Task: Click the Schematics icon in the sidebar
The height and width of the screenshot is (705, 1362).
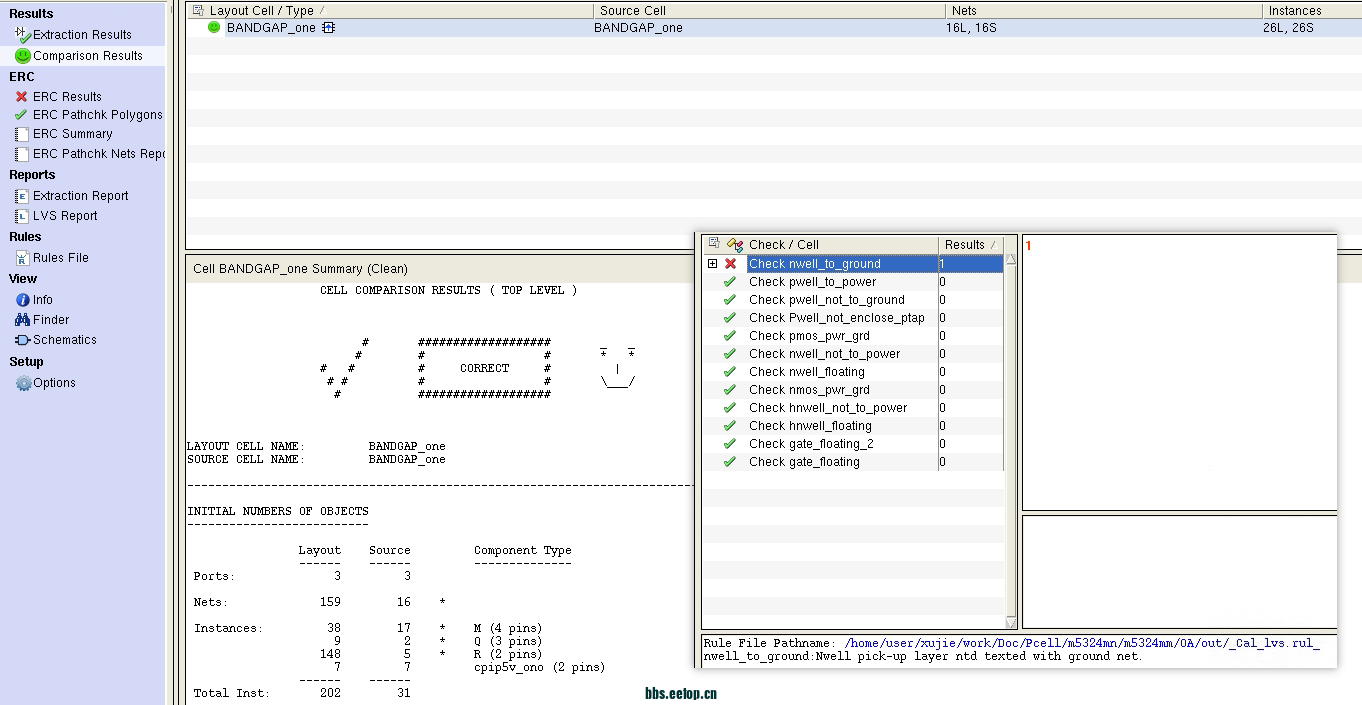Action: (23, 340)
